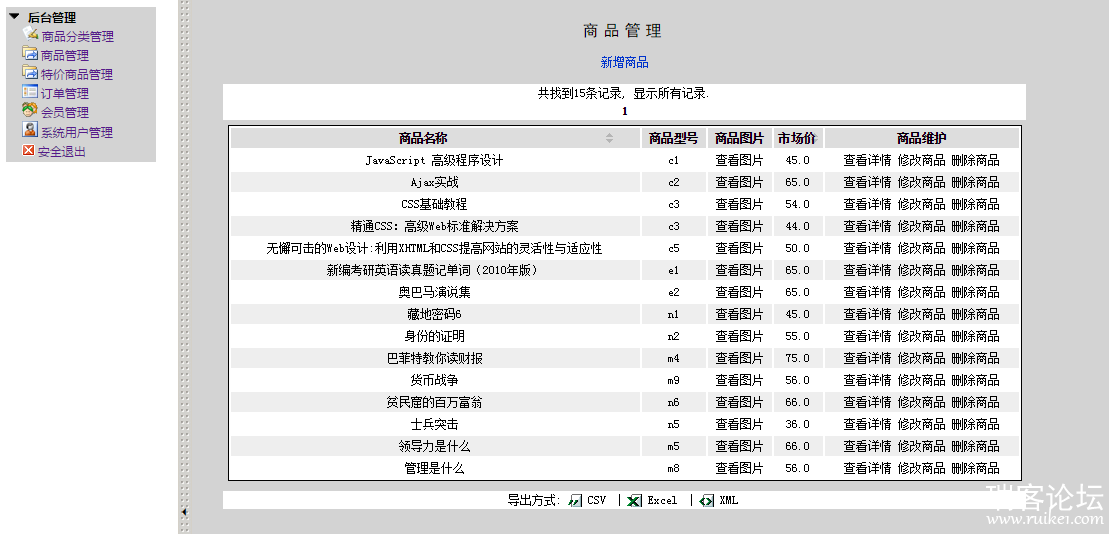1109x534 pixels.
Task: View details of 奥巴马演说集
Action: pos(867,292)
